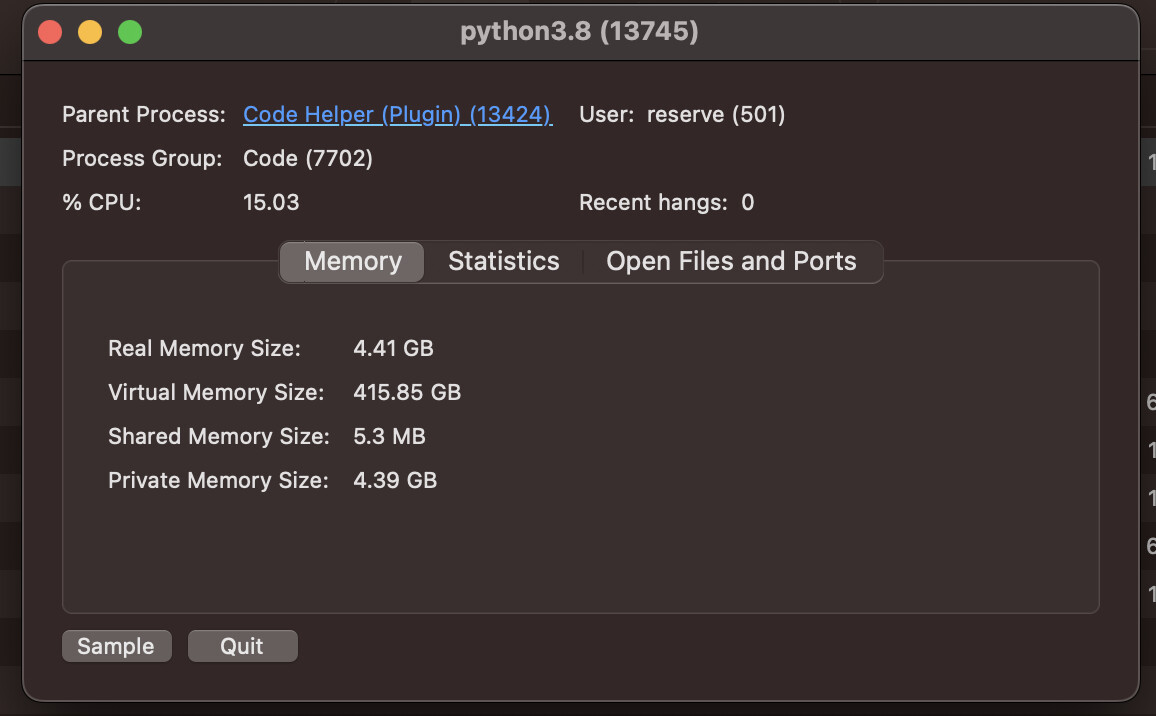The width and height of the screenshot is (1156, 716).
Task: Close the python3.8 window with red button
Action: 50,32
